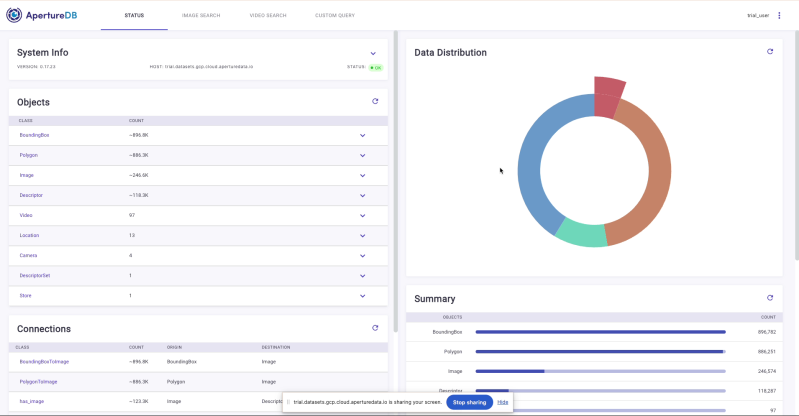Refresh the Summary panel

click(770, 298)
